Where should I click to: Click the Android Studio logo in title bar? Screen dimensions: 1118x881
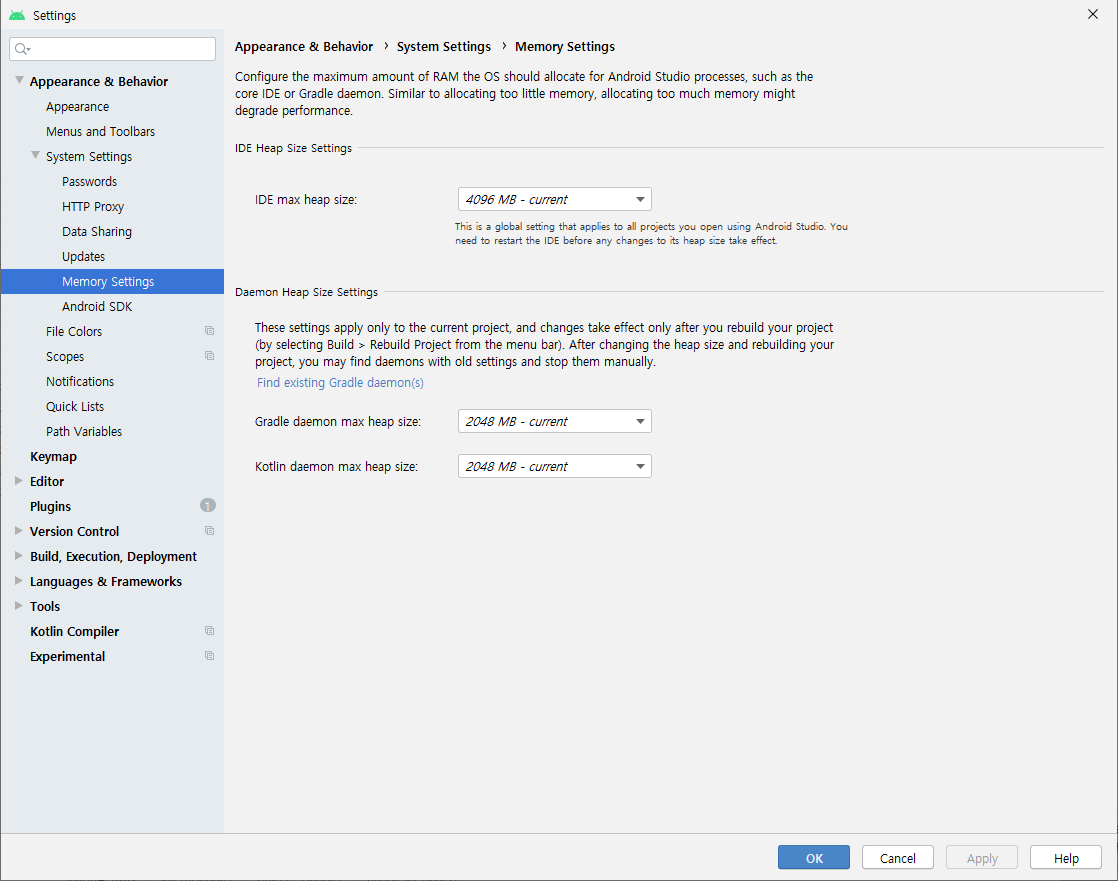[x=17, y=15]
